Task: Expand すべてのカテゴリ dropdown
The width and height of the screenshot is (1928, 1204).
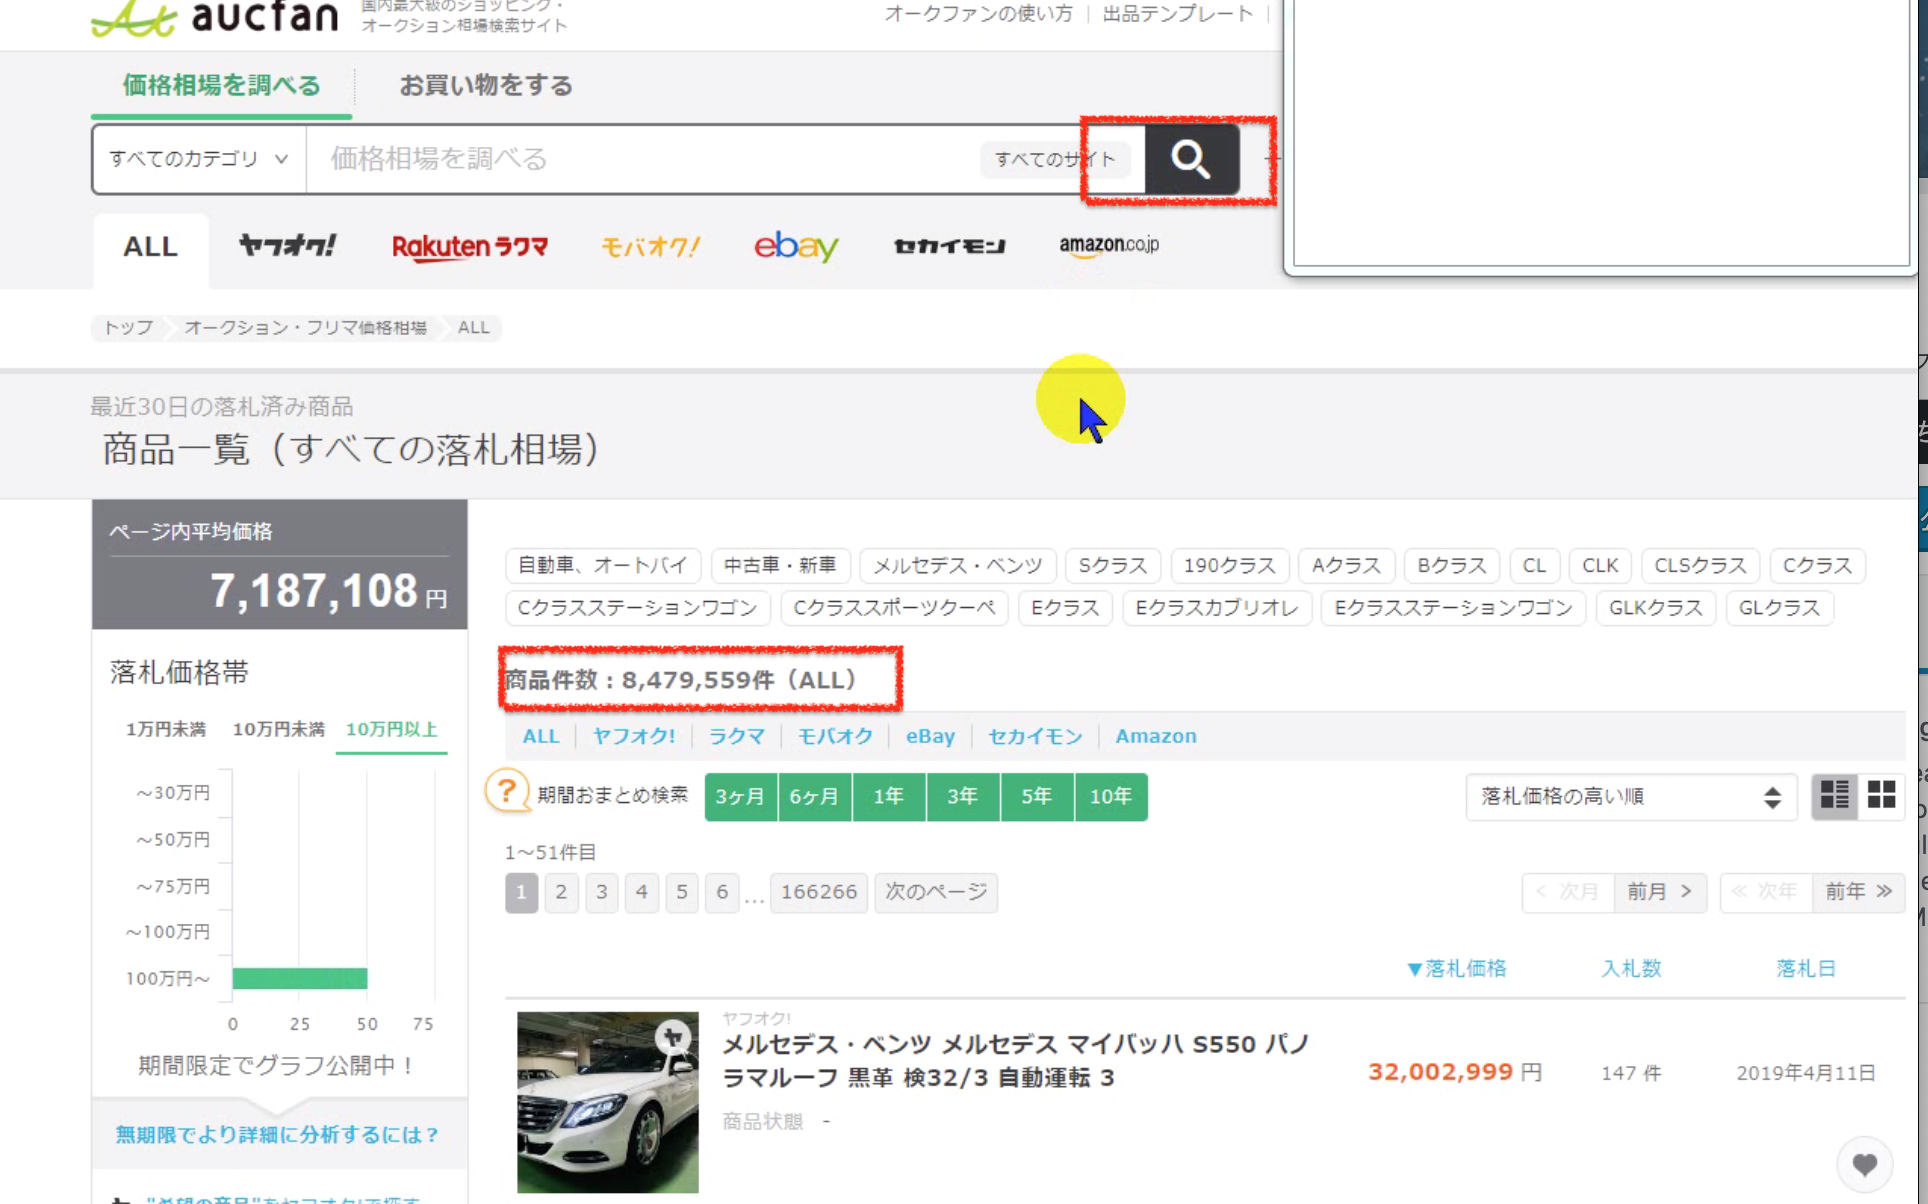Action: (x=199, y=159)
